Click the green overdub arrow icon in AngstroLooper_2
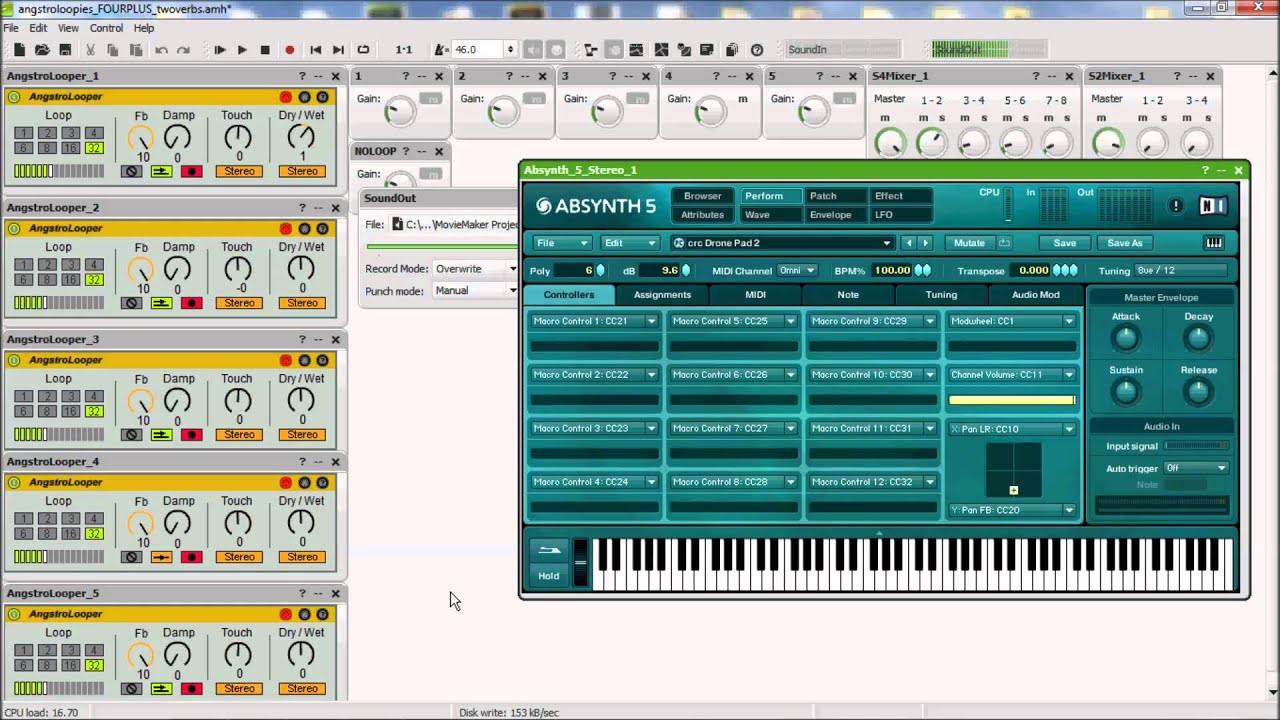Viewport: 1280px width, 720px height. [161, 303]
